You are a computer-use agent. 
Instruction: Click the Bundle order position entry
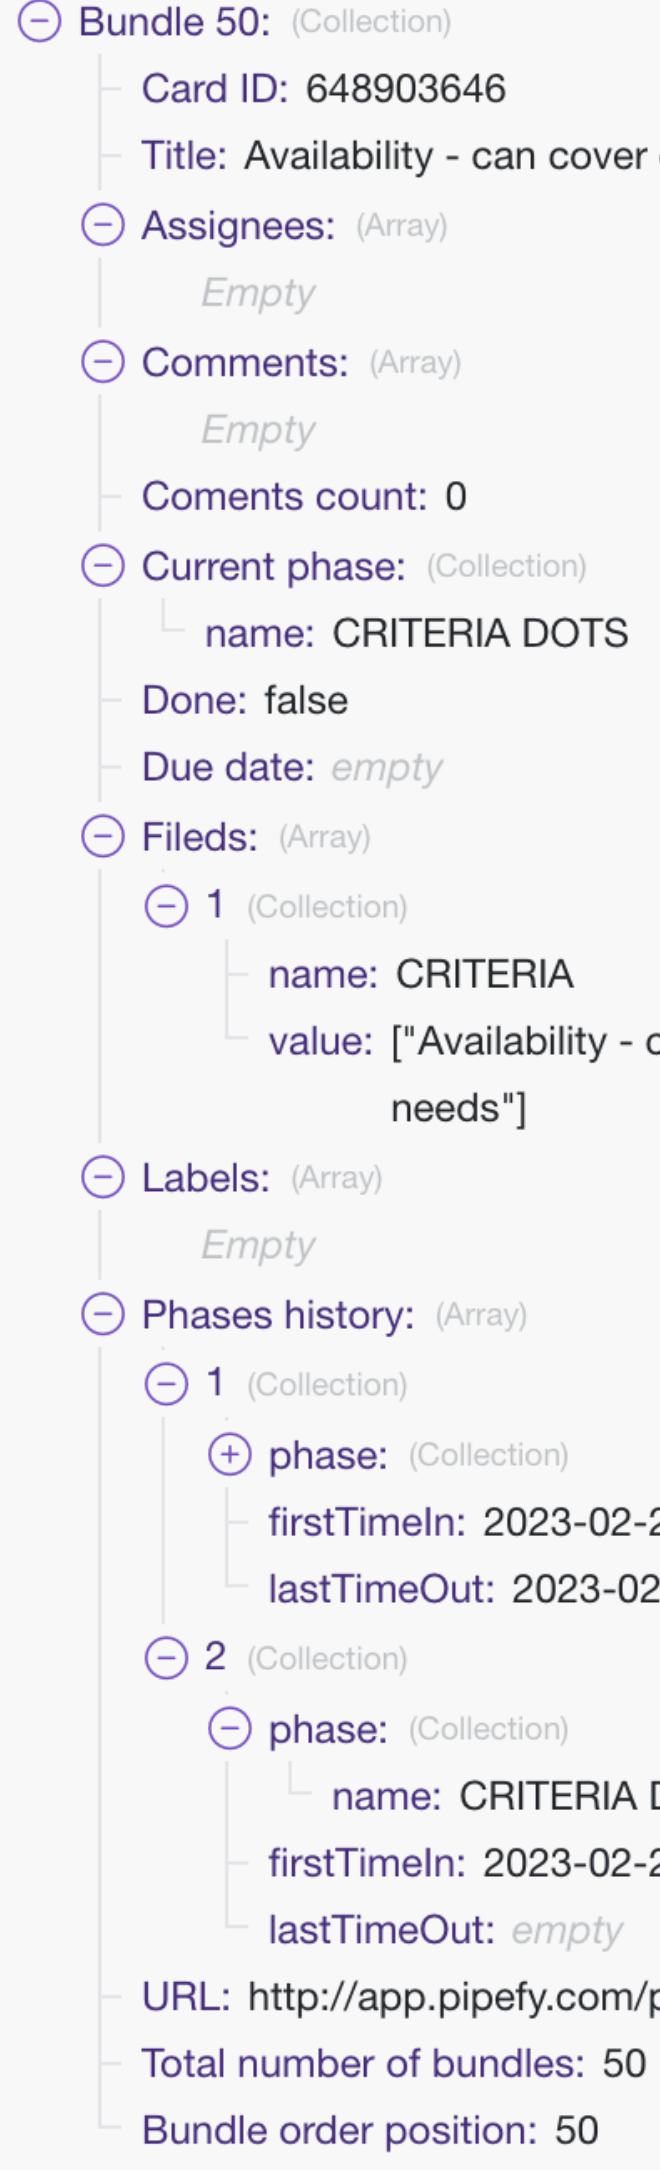tap(370, 2131)
